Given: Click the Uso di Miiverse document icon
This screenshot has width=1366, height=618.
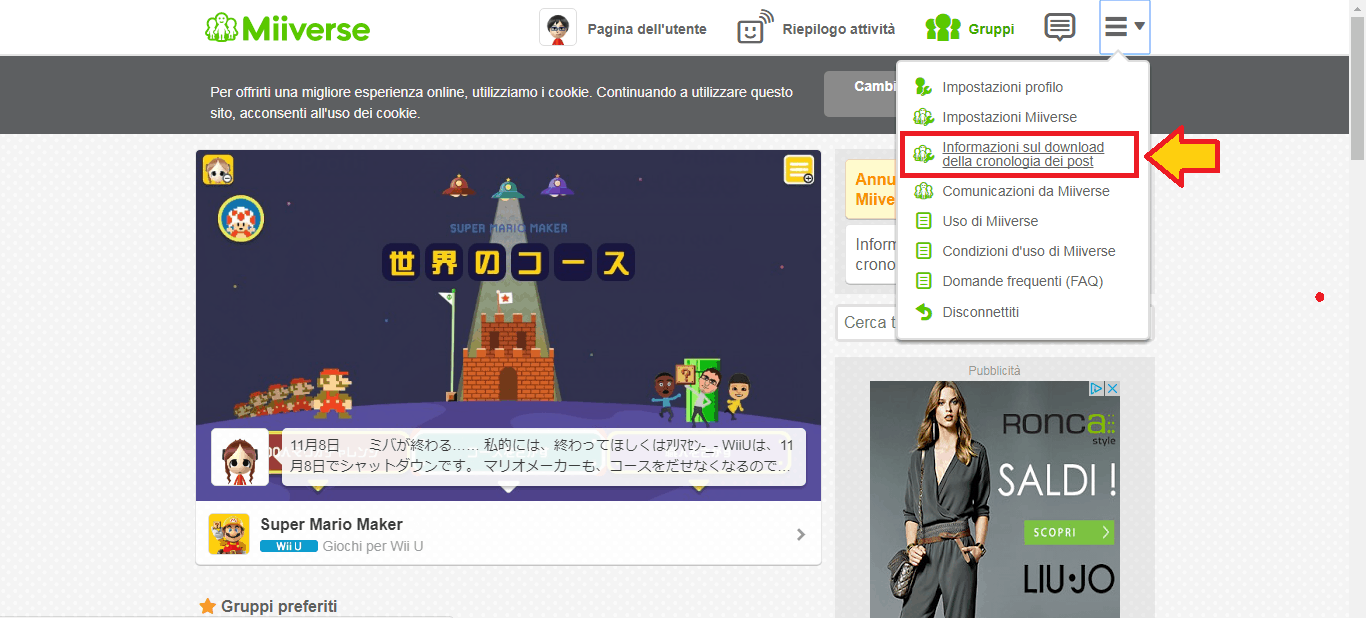Looking at the screenshot, I should pos(924,221).
